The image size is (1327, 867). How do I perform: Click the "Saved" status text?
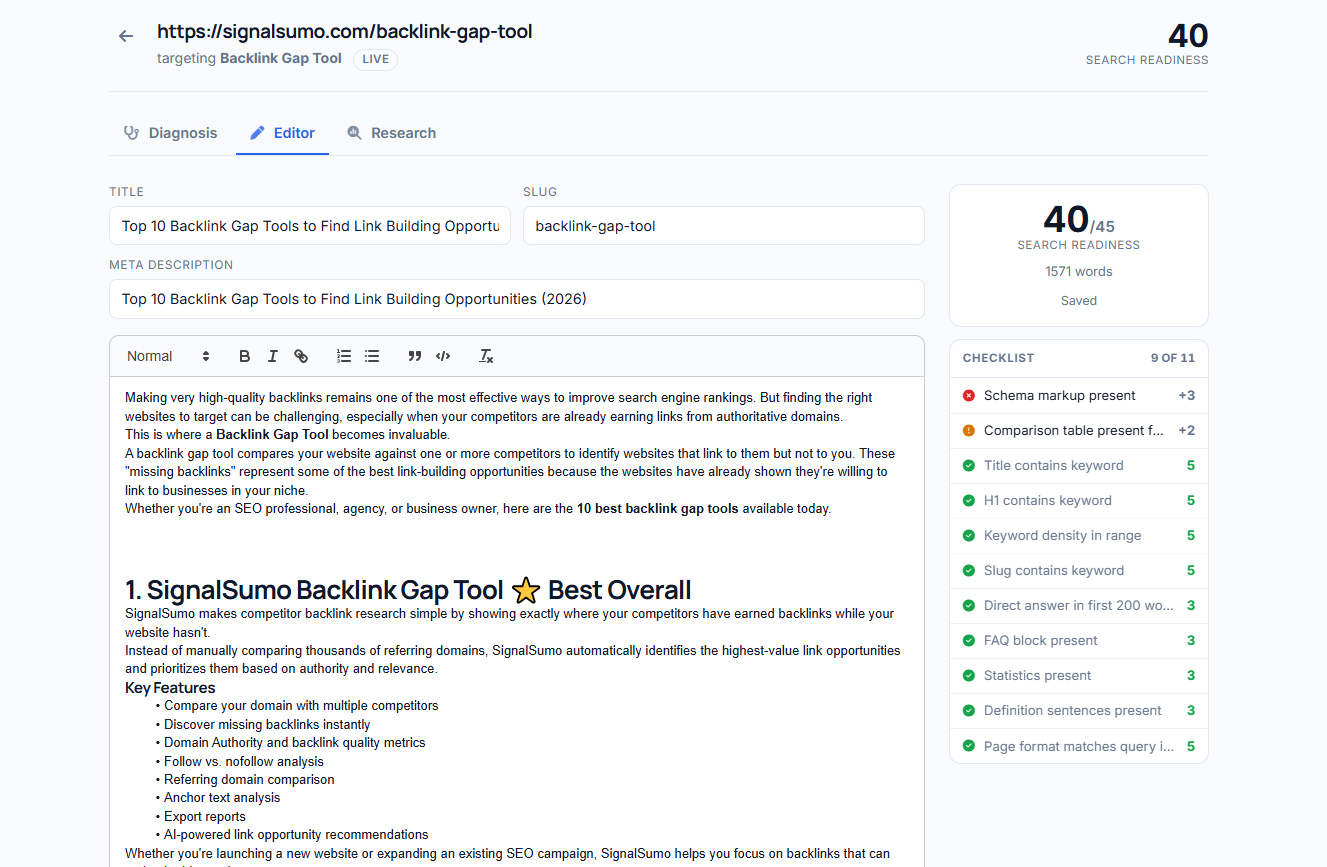pos(1079,301)
